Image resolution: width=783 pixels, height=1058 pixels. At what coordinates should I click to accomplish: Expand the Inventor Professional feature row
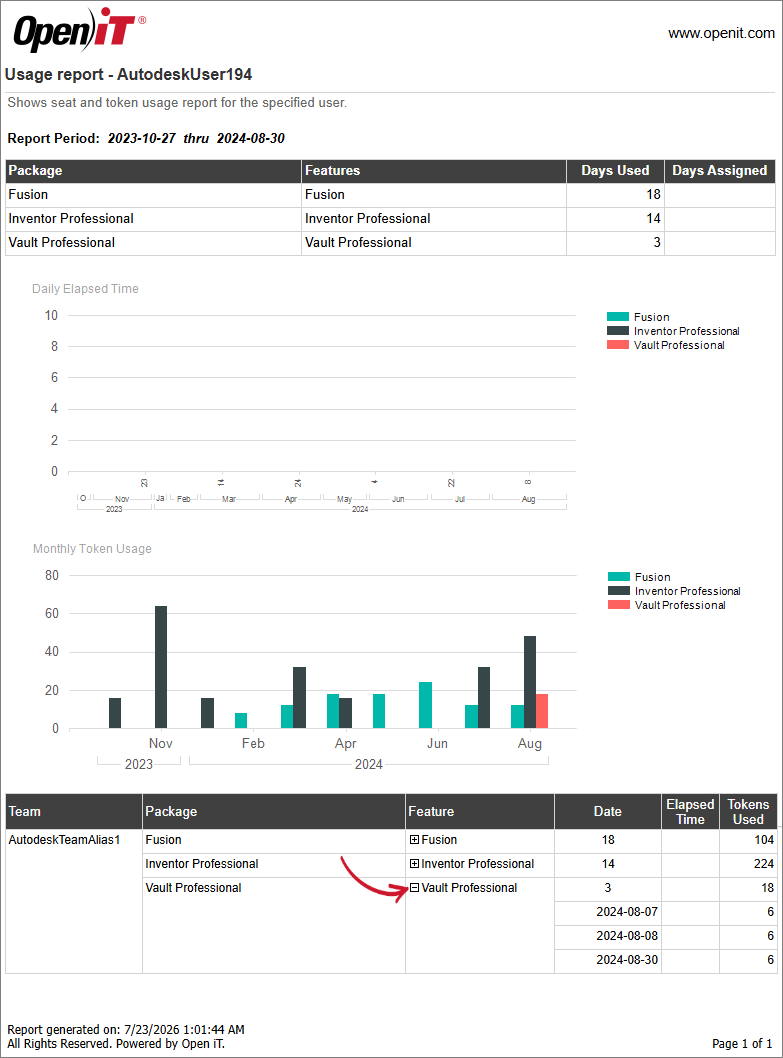pyautogui.click(x=414, y=864)
